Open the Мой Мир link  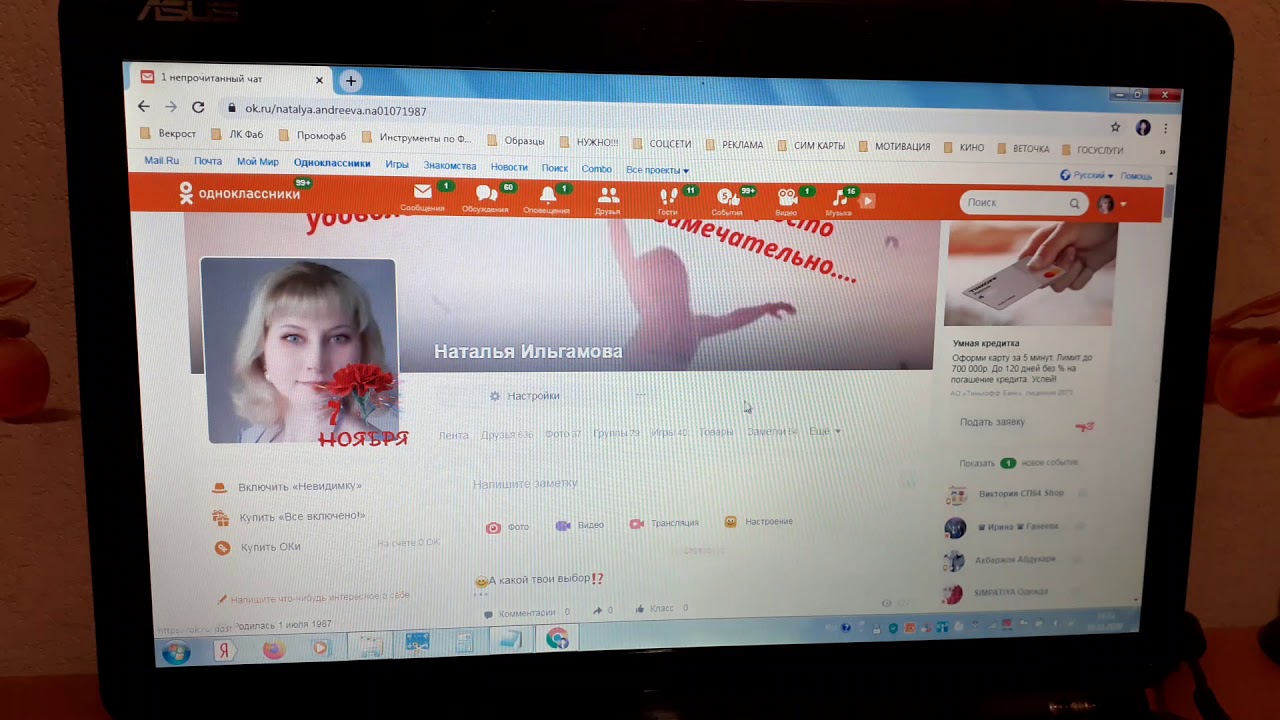[x=258, y=162]
